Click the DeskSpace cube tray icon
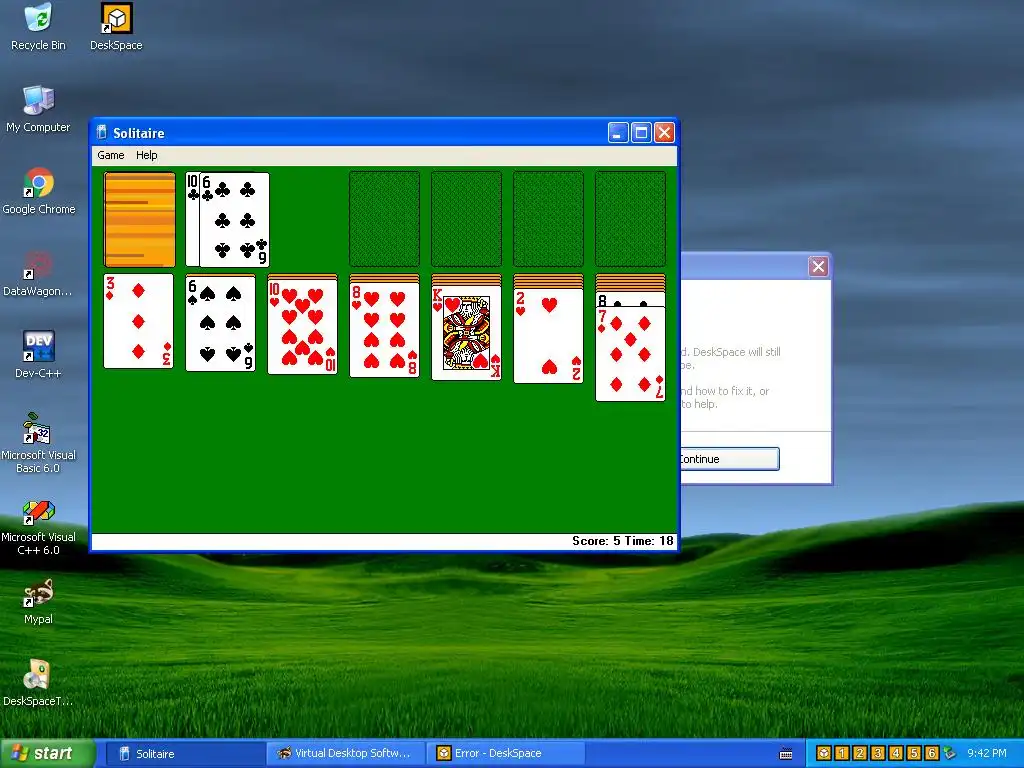Screen dimensions: 1024x768 [x=824, y=753]
